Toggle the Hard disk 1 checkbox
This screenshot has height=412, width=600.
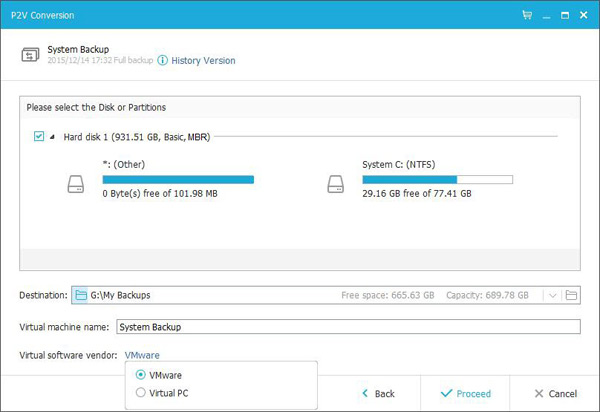tap(39, 136)
